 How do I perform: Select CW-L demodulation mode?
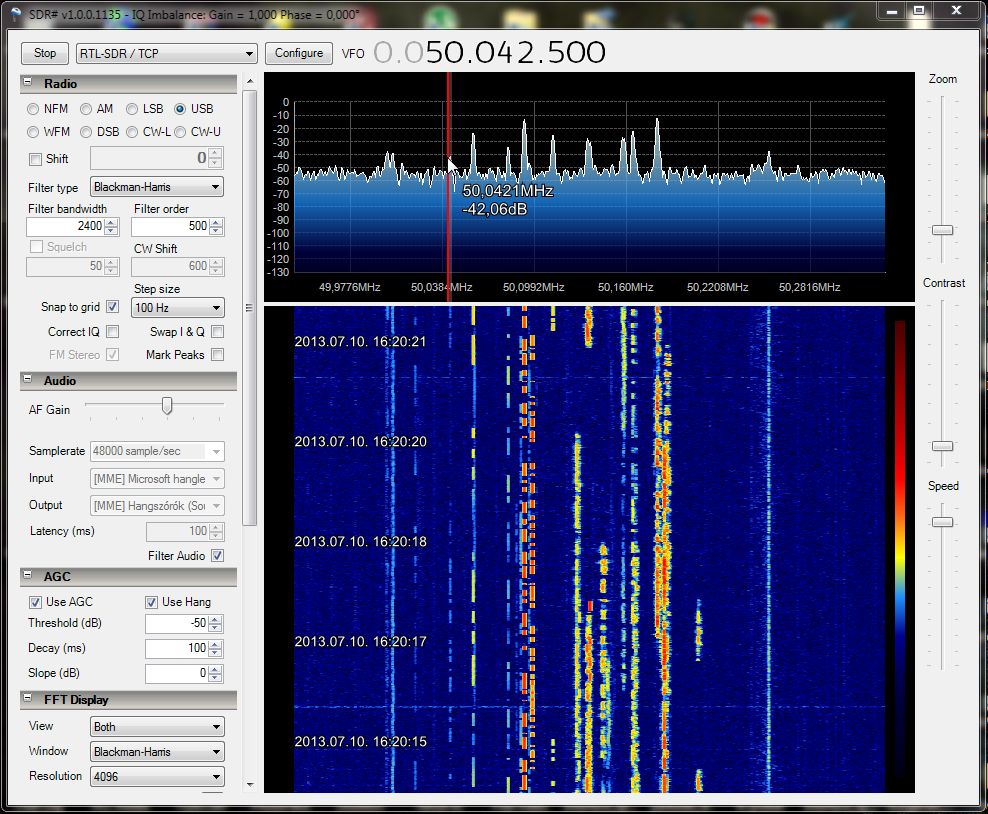[132, 132]
